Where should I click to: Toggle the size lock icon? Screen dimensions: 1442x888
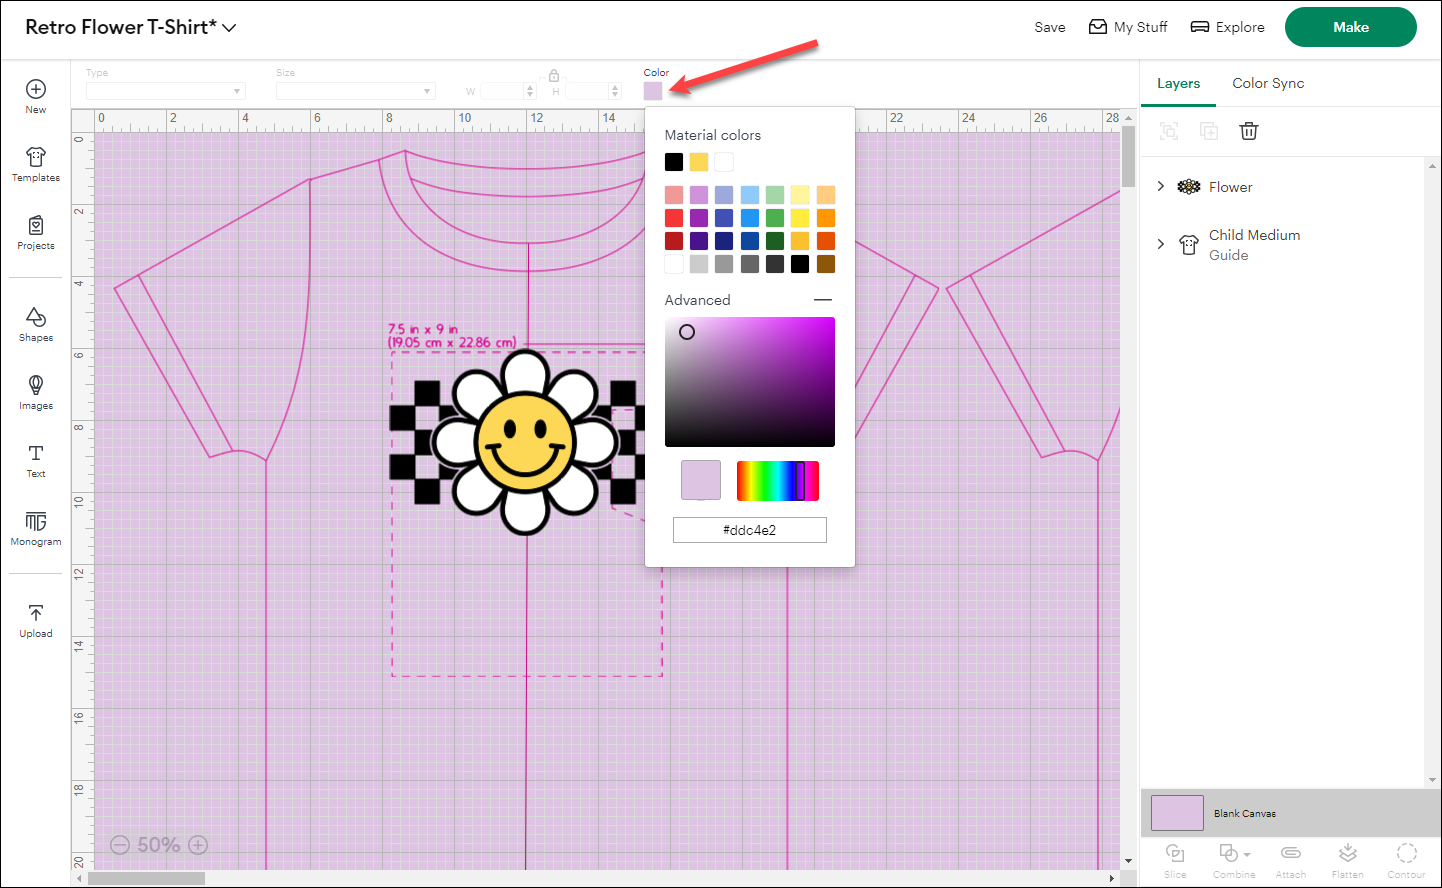point(554,75)
